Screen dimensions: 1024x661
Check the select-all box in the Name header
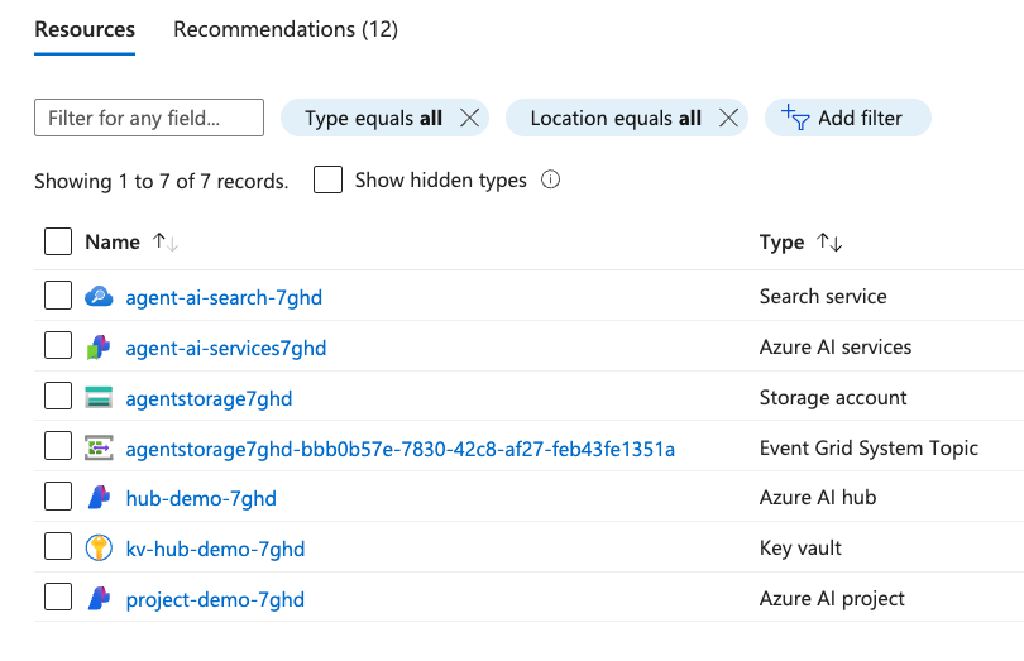tap(58, 241)
